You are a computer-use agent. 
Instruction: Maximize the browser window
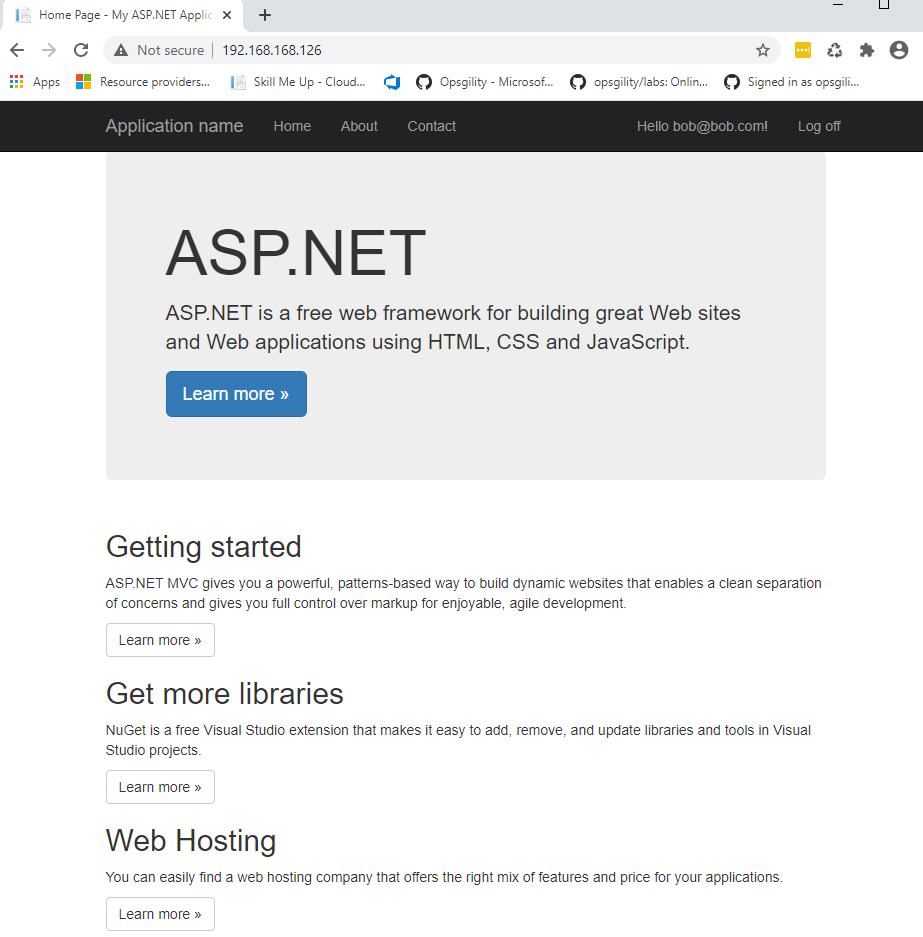(884, 5)
